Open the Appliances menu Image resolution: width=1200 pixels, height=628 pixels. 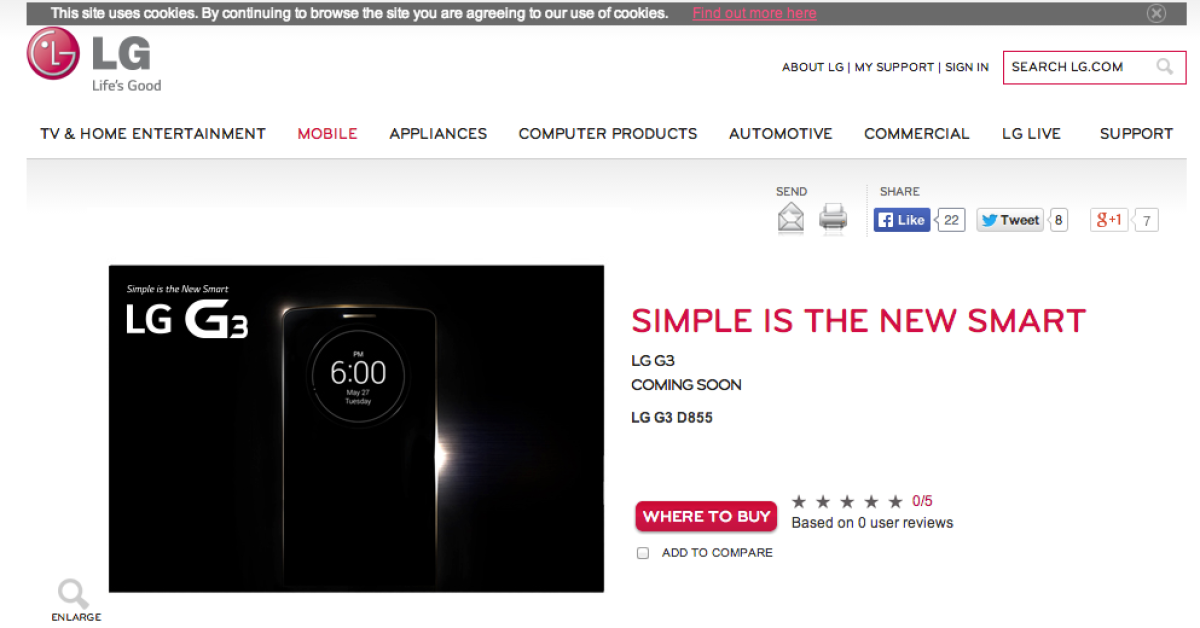tap(438, 133)
